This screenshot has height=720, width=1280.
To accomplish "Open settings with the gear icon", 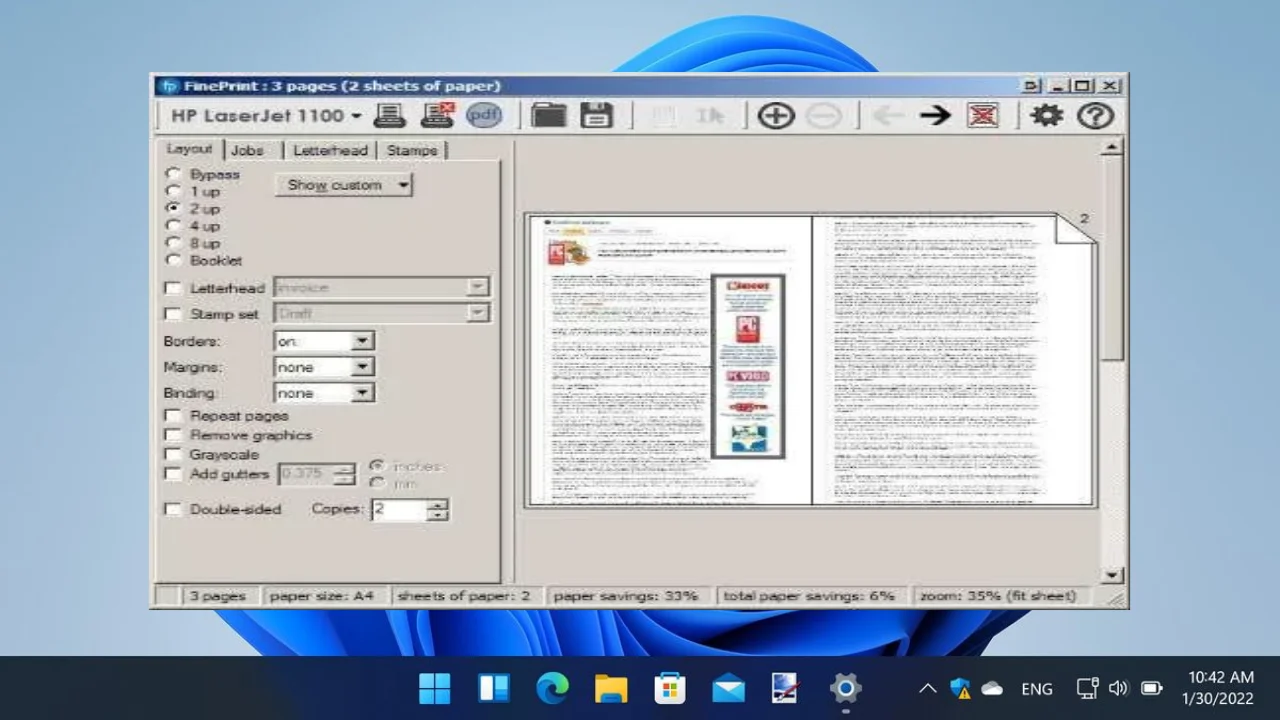I will pos(1046,115).
